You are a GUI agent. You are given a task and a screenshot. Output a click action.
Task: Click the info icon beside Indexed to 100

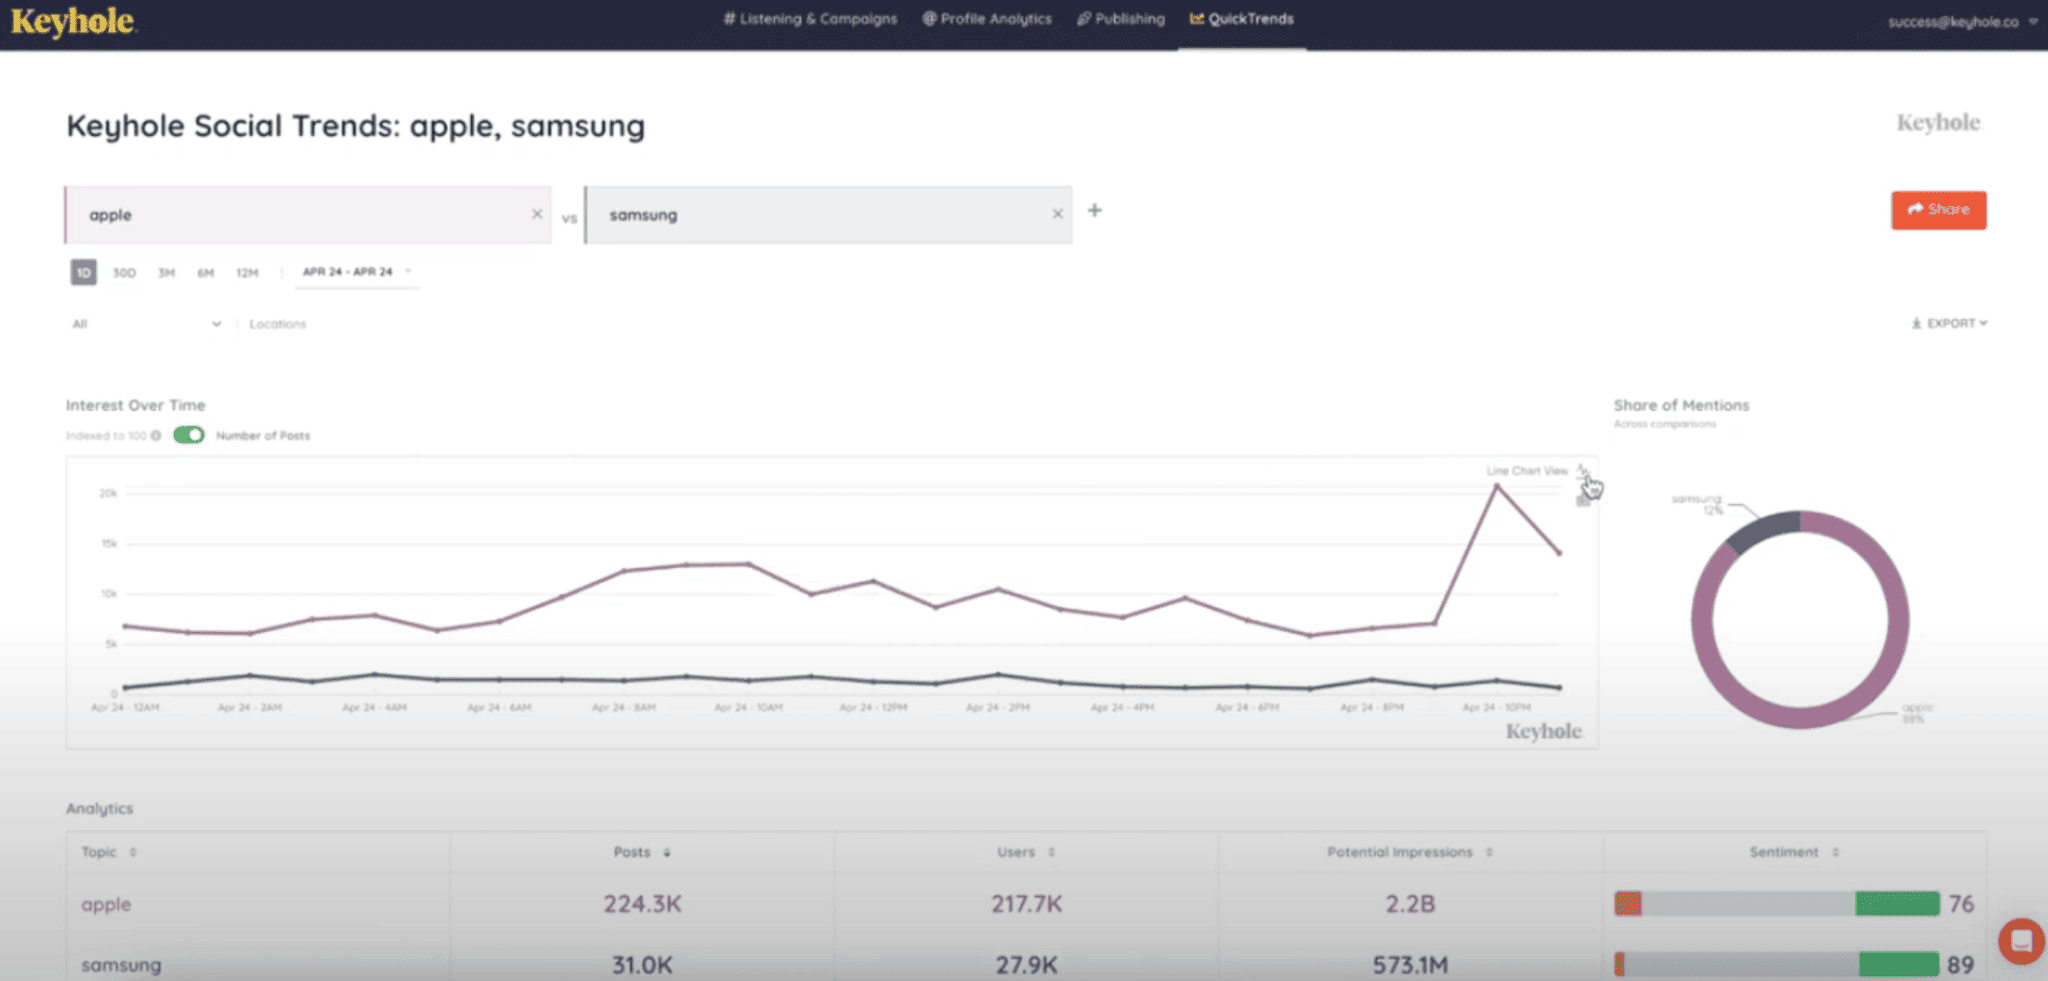coord(156,436)
